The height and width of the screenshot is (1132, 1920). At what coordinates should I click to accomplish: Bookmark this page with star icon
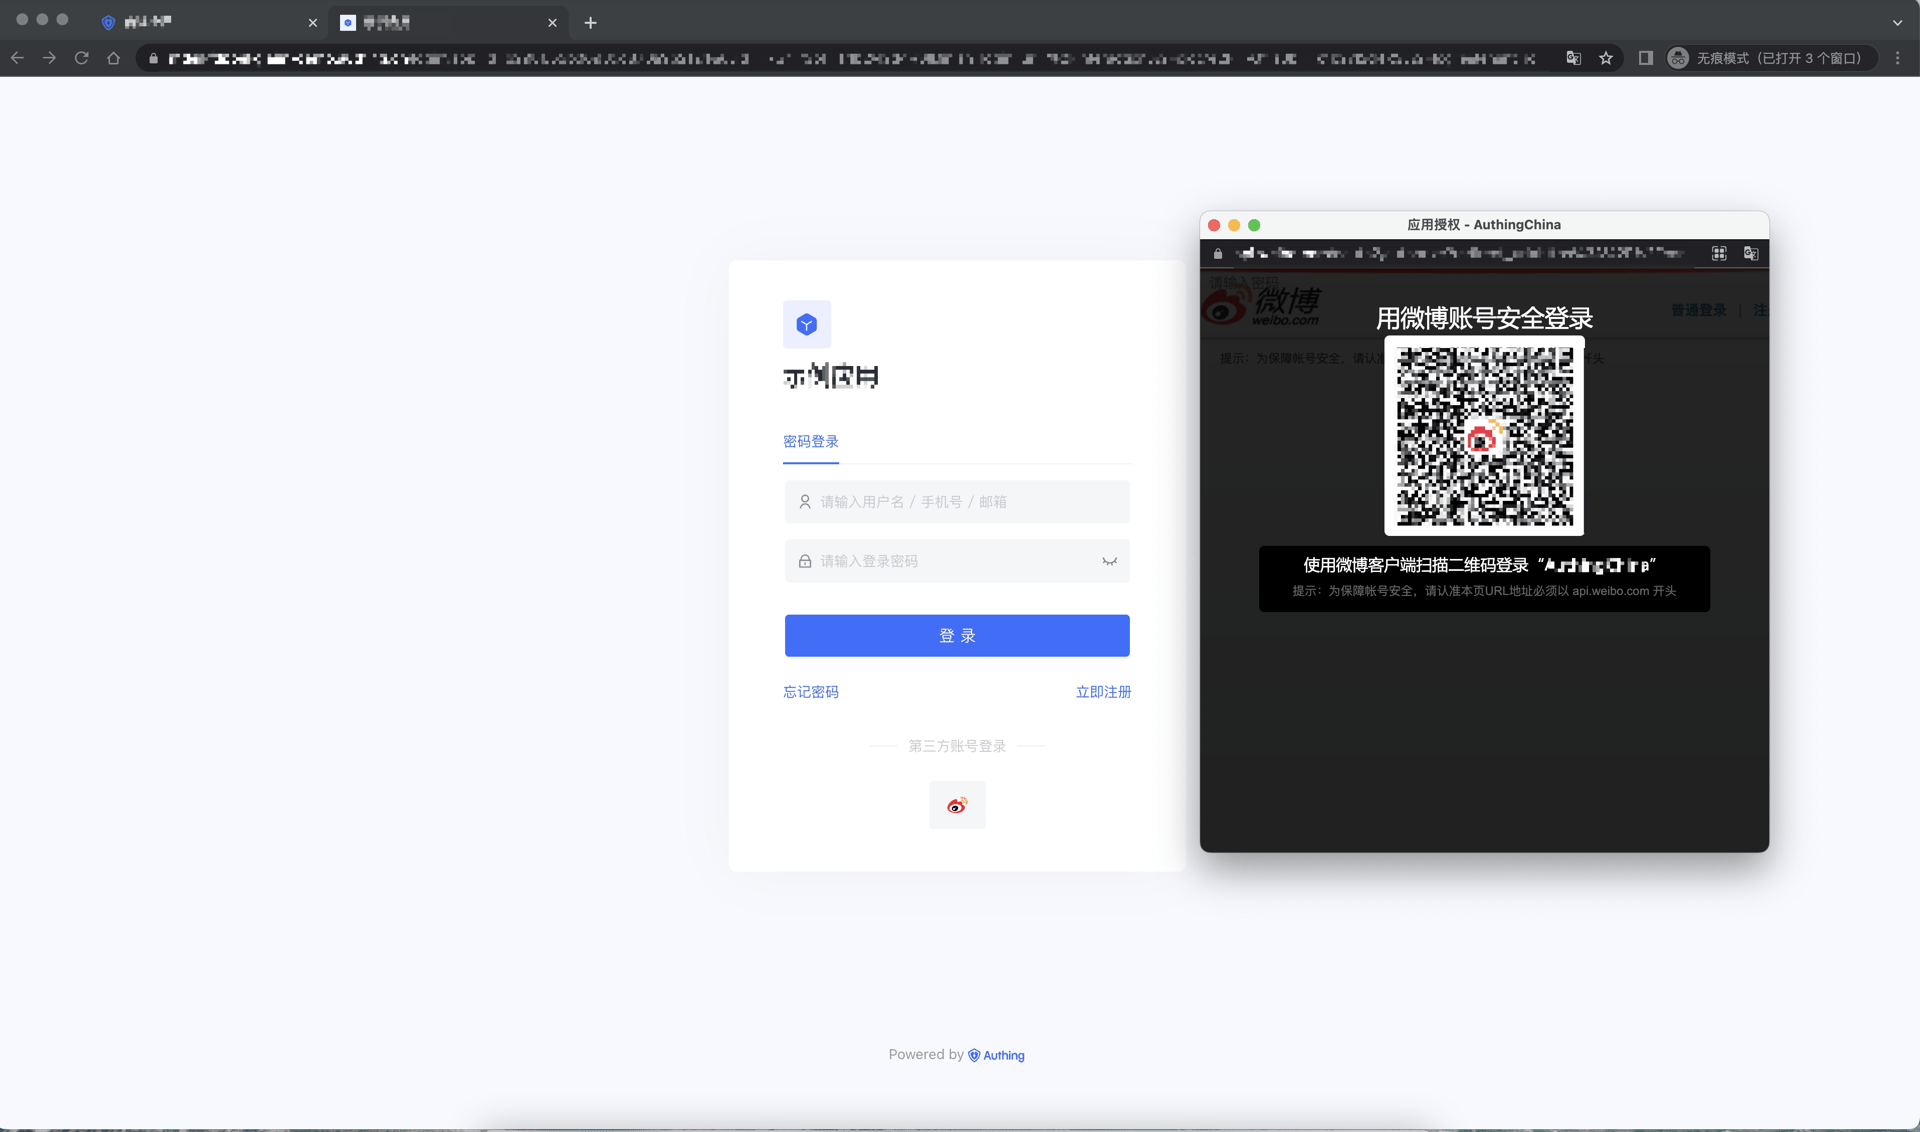click(x=1606, y=58)
